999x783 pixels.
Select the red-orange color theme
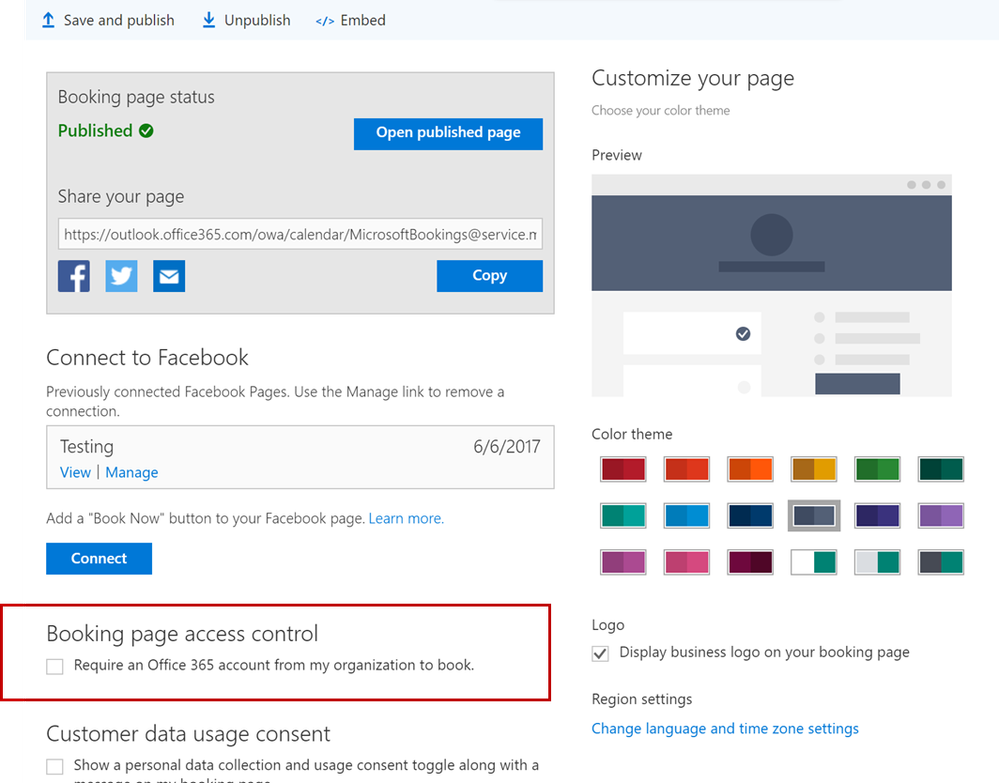(687, 470)
